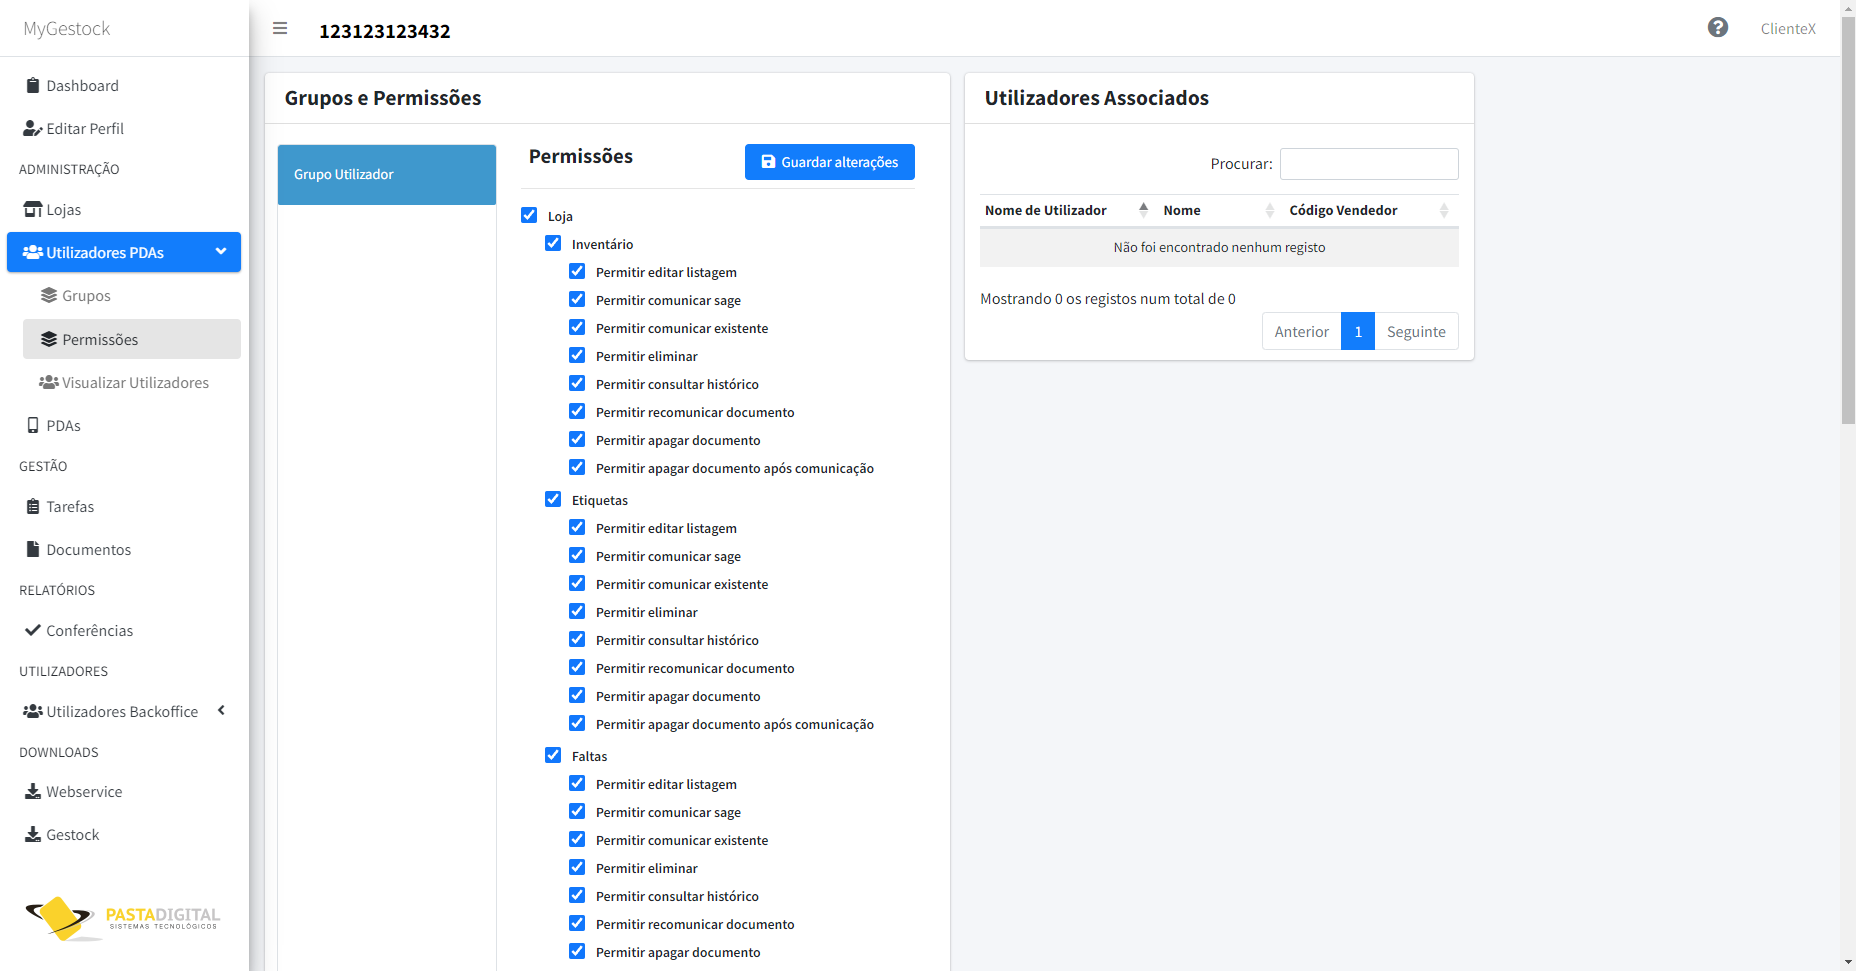This screenshot has width=1856, height=971.
Task: Focus the Procurar search field
Action: 1369,164
